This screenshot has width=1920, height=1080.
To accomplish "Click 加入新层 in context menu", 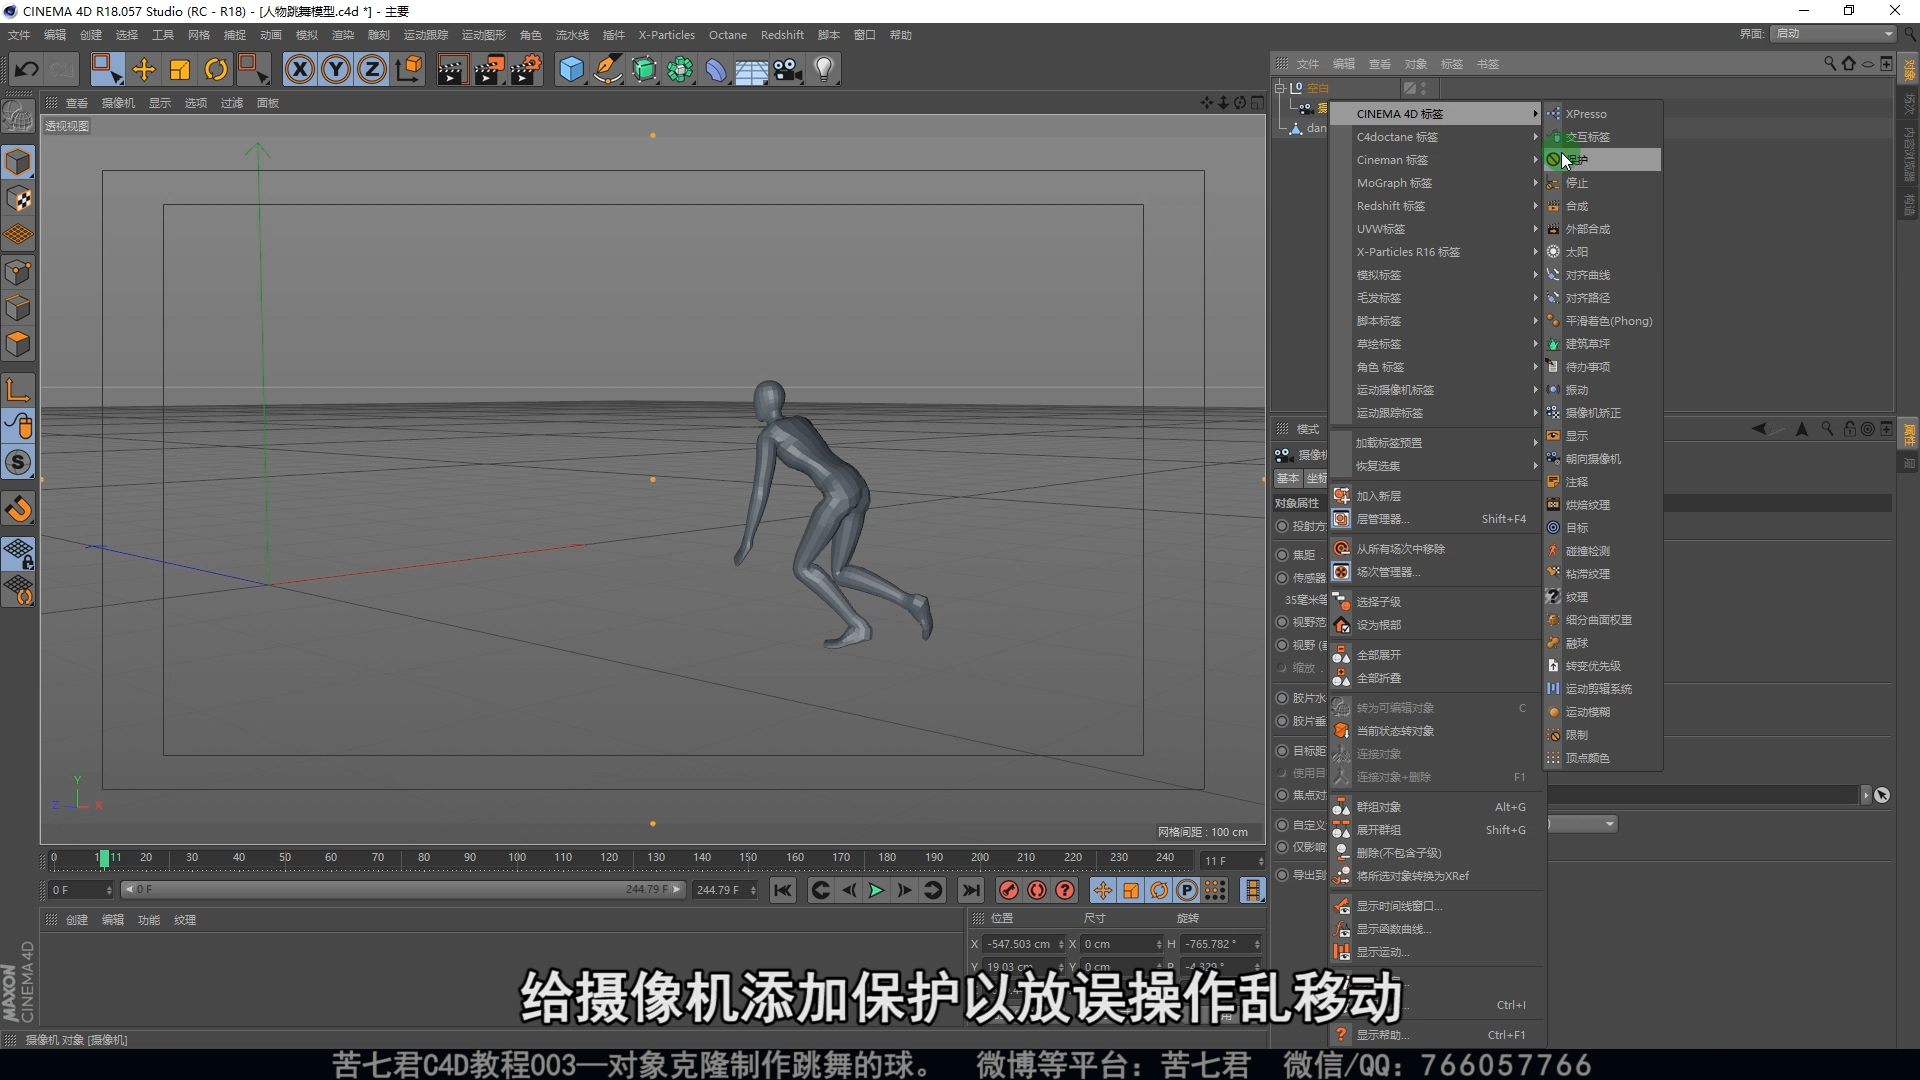I will pyautogui.click(x=1436, y=496).
